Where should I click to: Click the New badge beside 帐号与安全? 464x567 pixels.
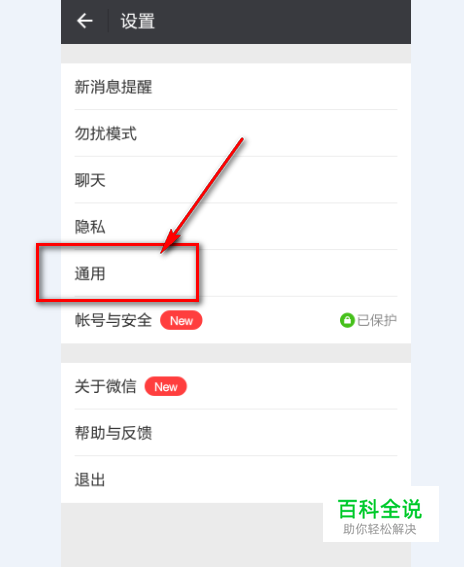(181, 320)
